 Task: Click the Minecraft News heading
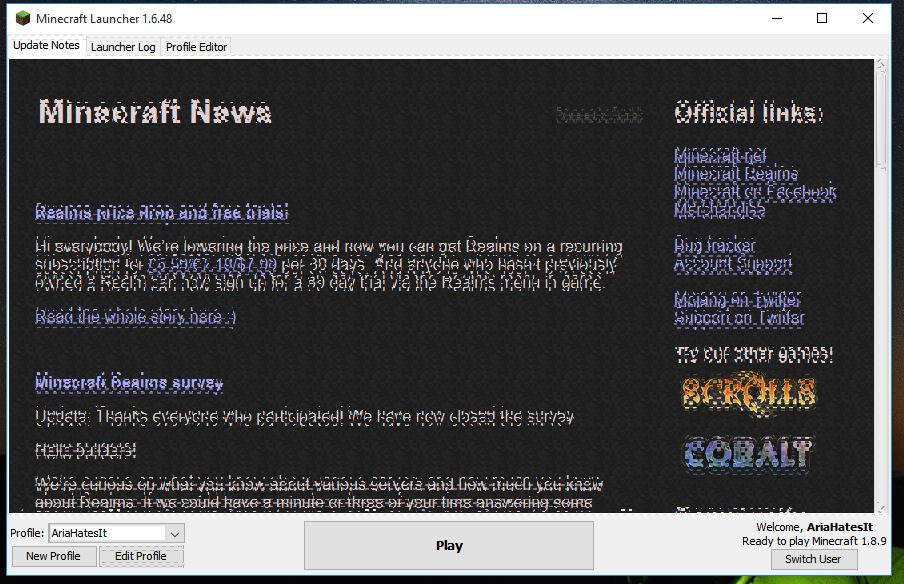pyautogui.click(x=155, y=112)
